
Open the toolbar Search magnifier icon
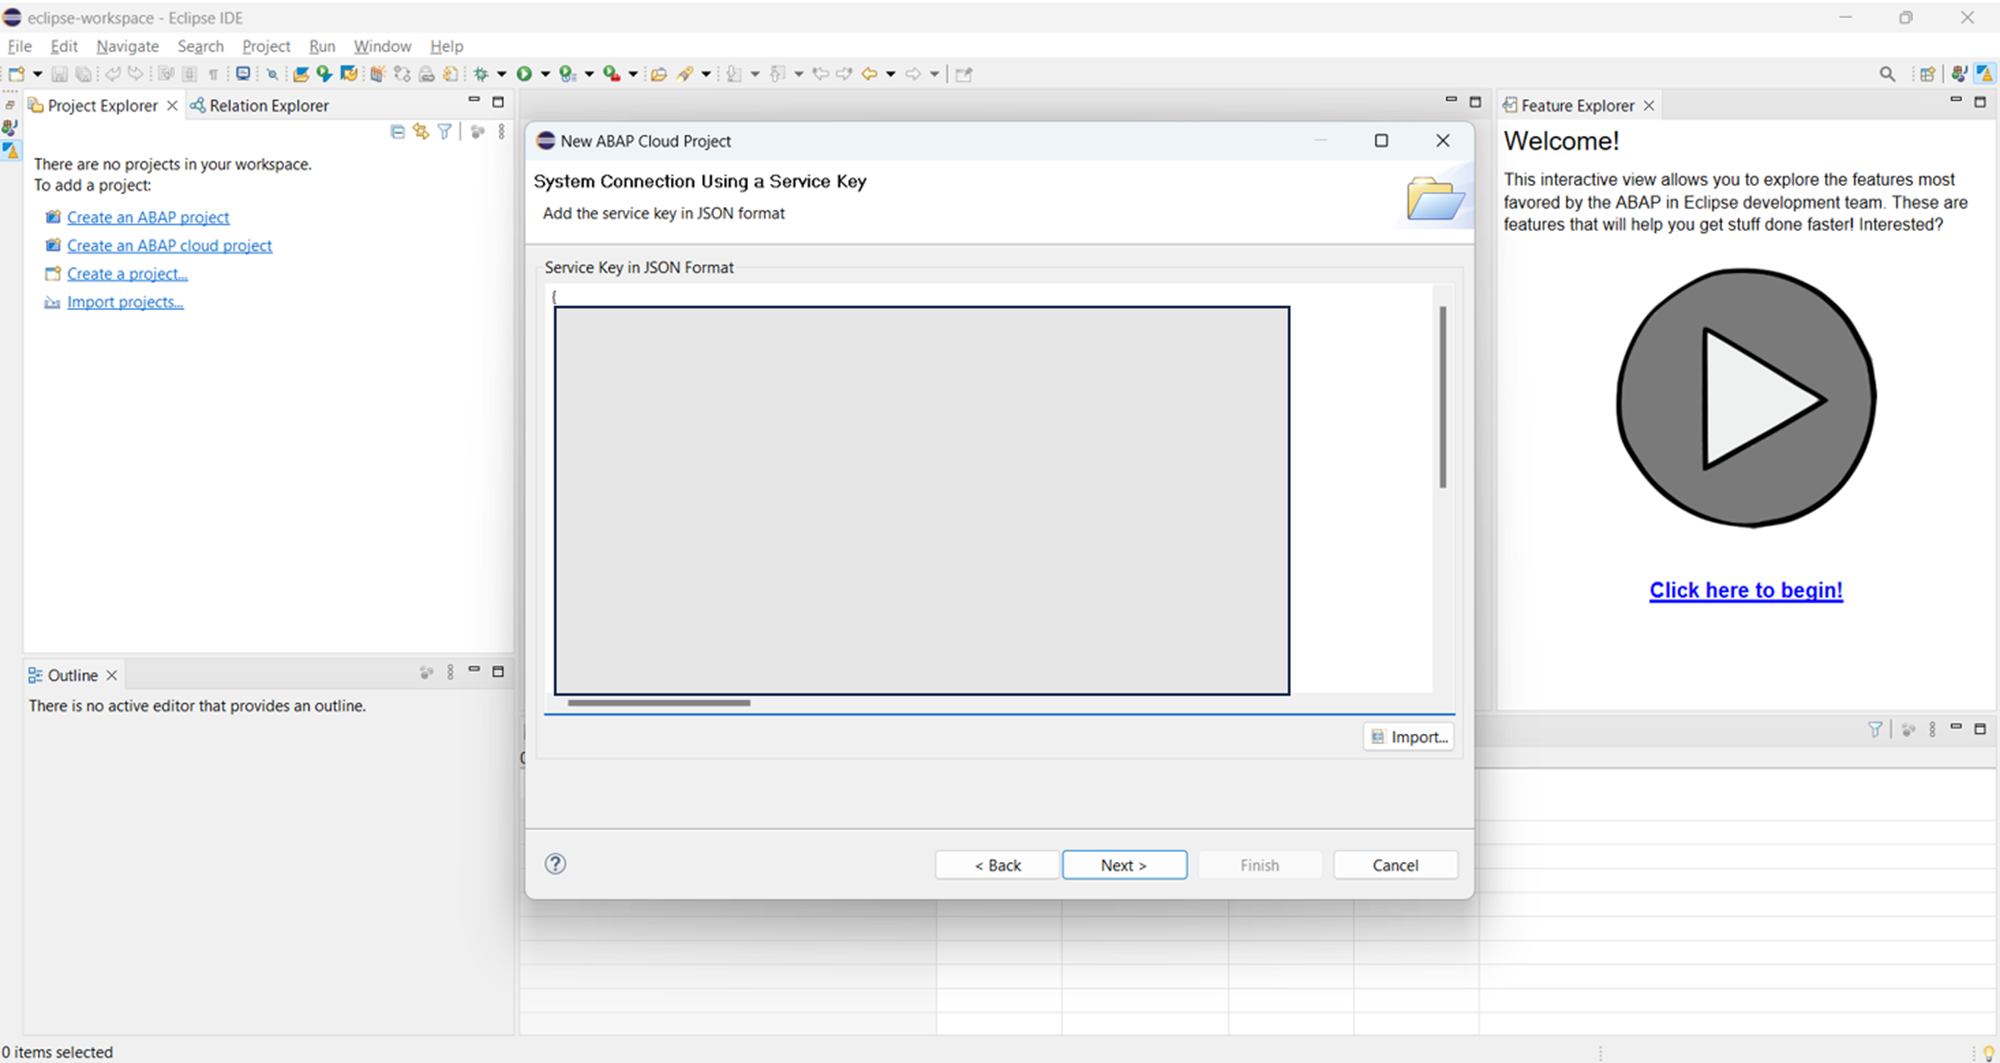[x=1887, y=74]
